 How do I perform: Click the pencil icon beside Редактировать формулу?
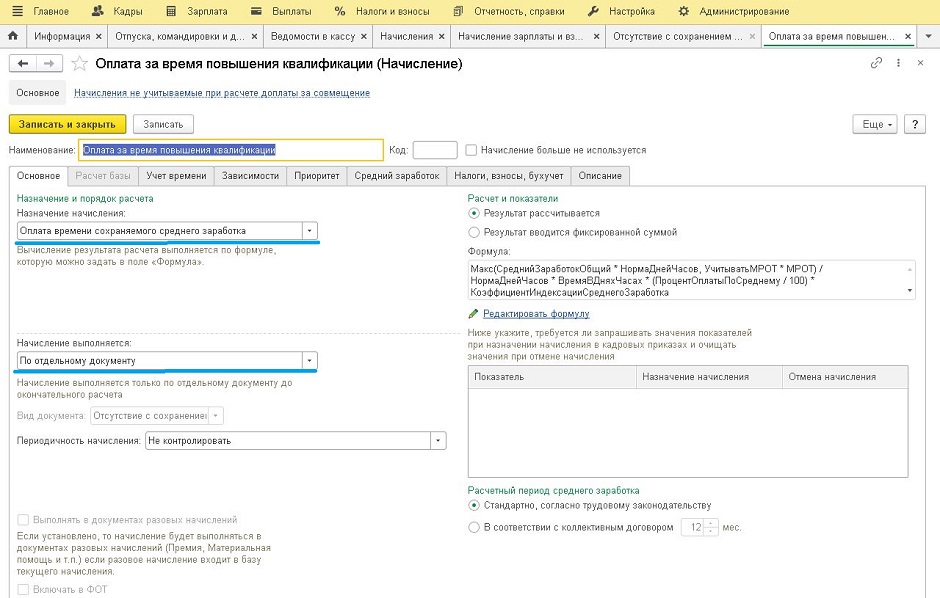tap(473, 313)
